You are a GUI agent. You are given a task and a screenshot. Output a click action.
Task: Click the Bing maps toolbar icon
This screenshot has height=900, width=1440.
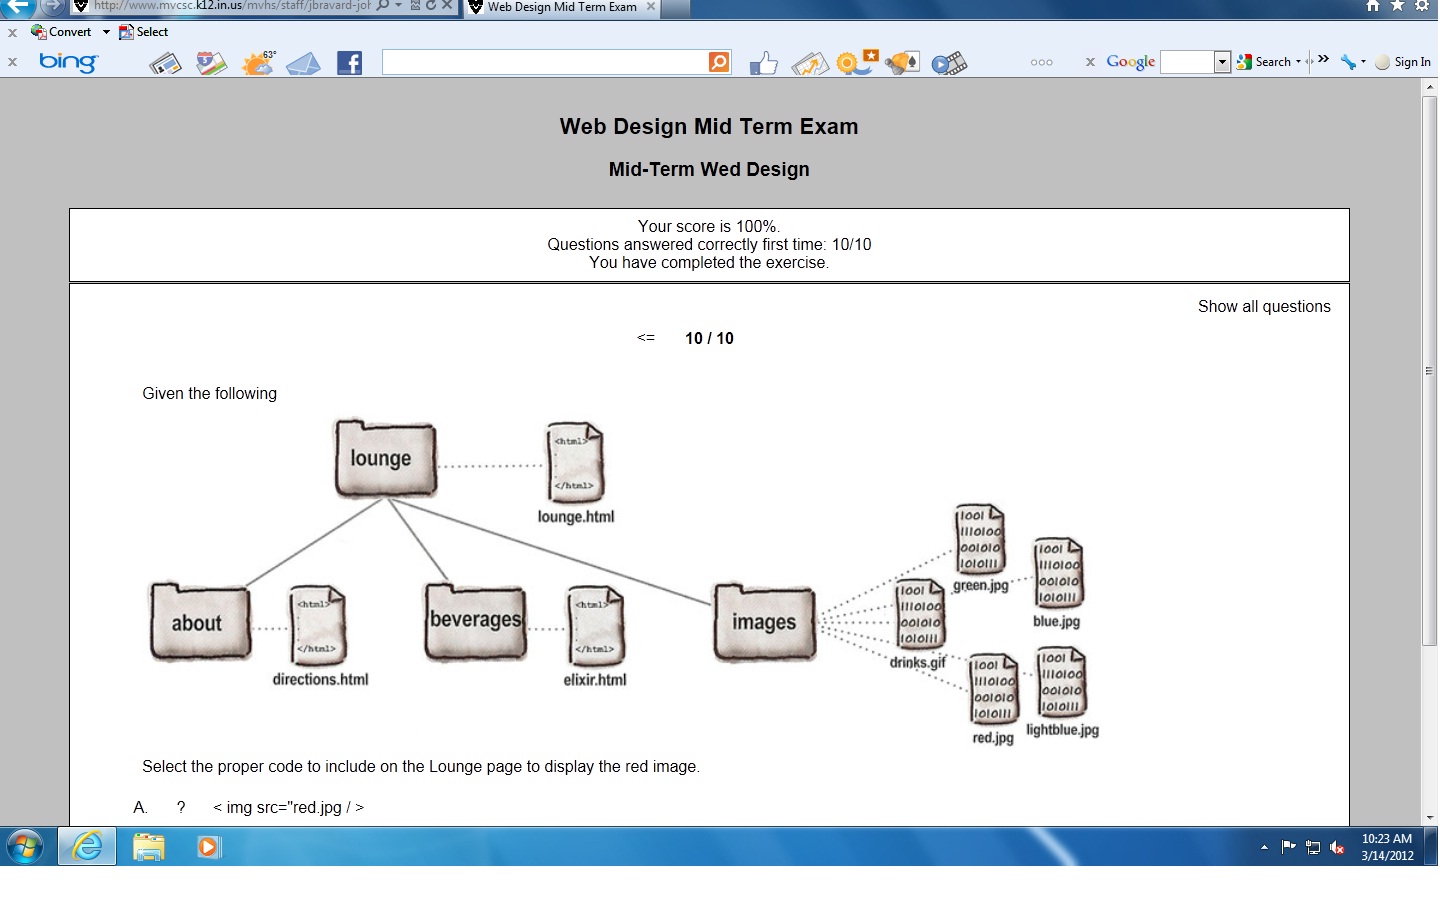211,64
